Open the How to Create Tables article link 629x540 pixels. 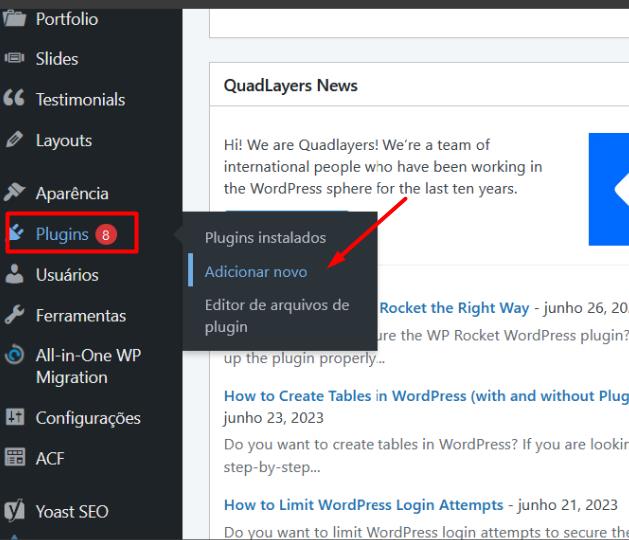point(425,396)
